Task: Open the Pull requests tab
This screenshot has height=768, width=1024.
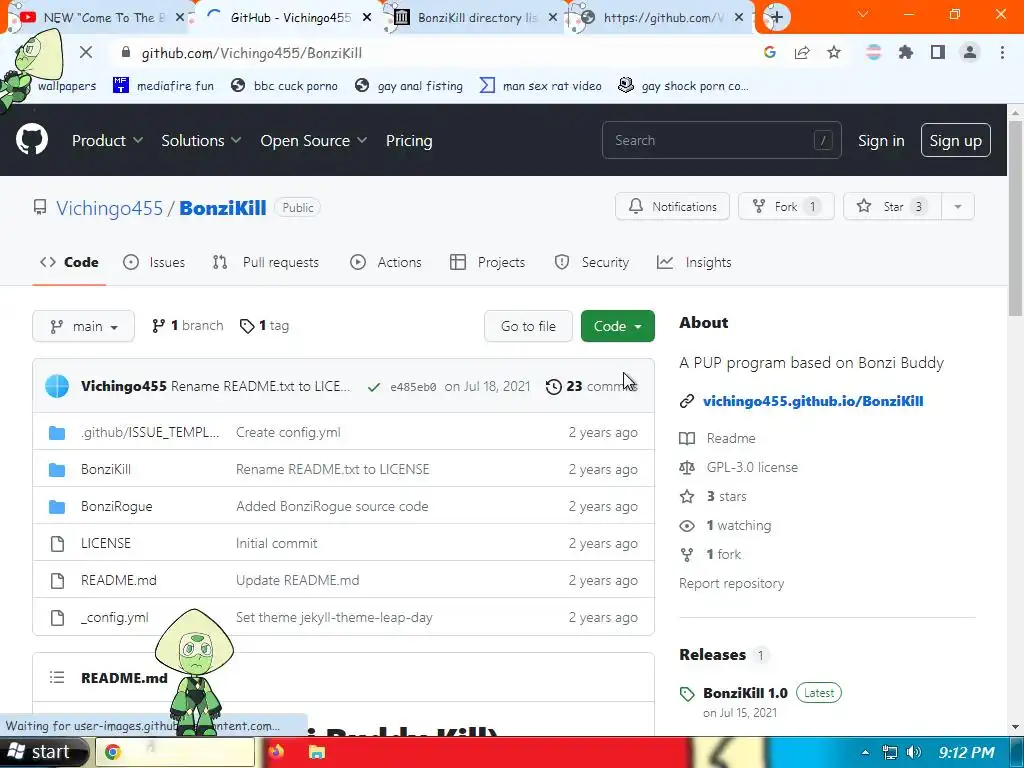Action: coord(266,262)
